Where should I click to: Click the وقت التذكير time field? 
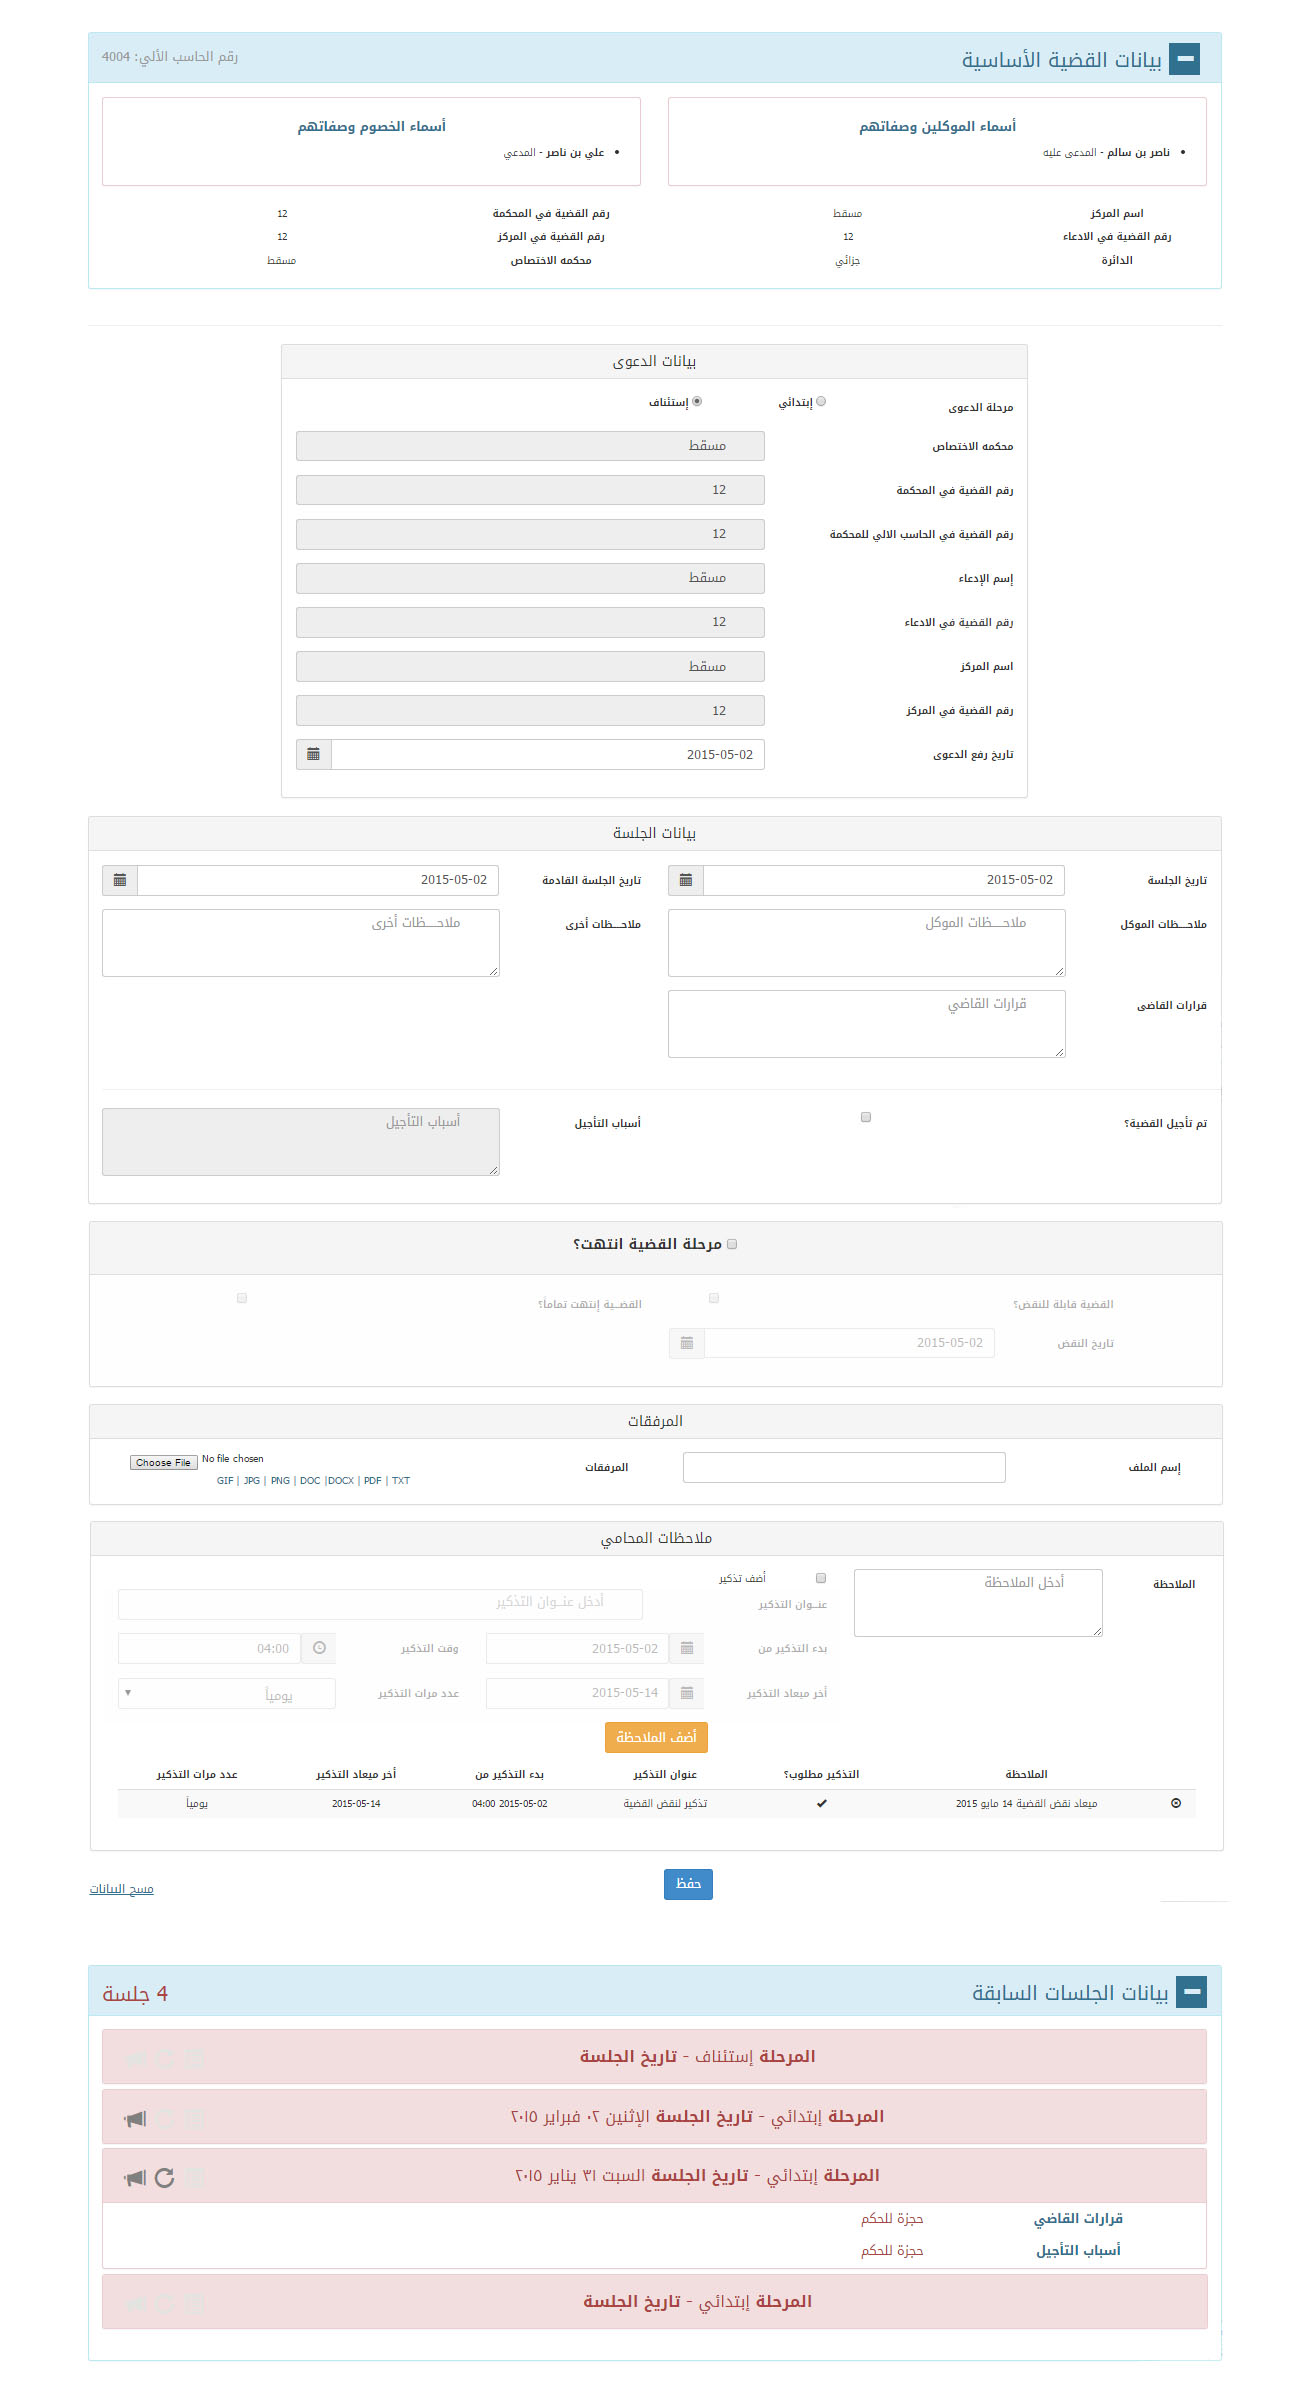210,1648
